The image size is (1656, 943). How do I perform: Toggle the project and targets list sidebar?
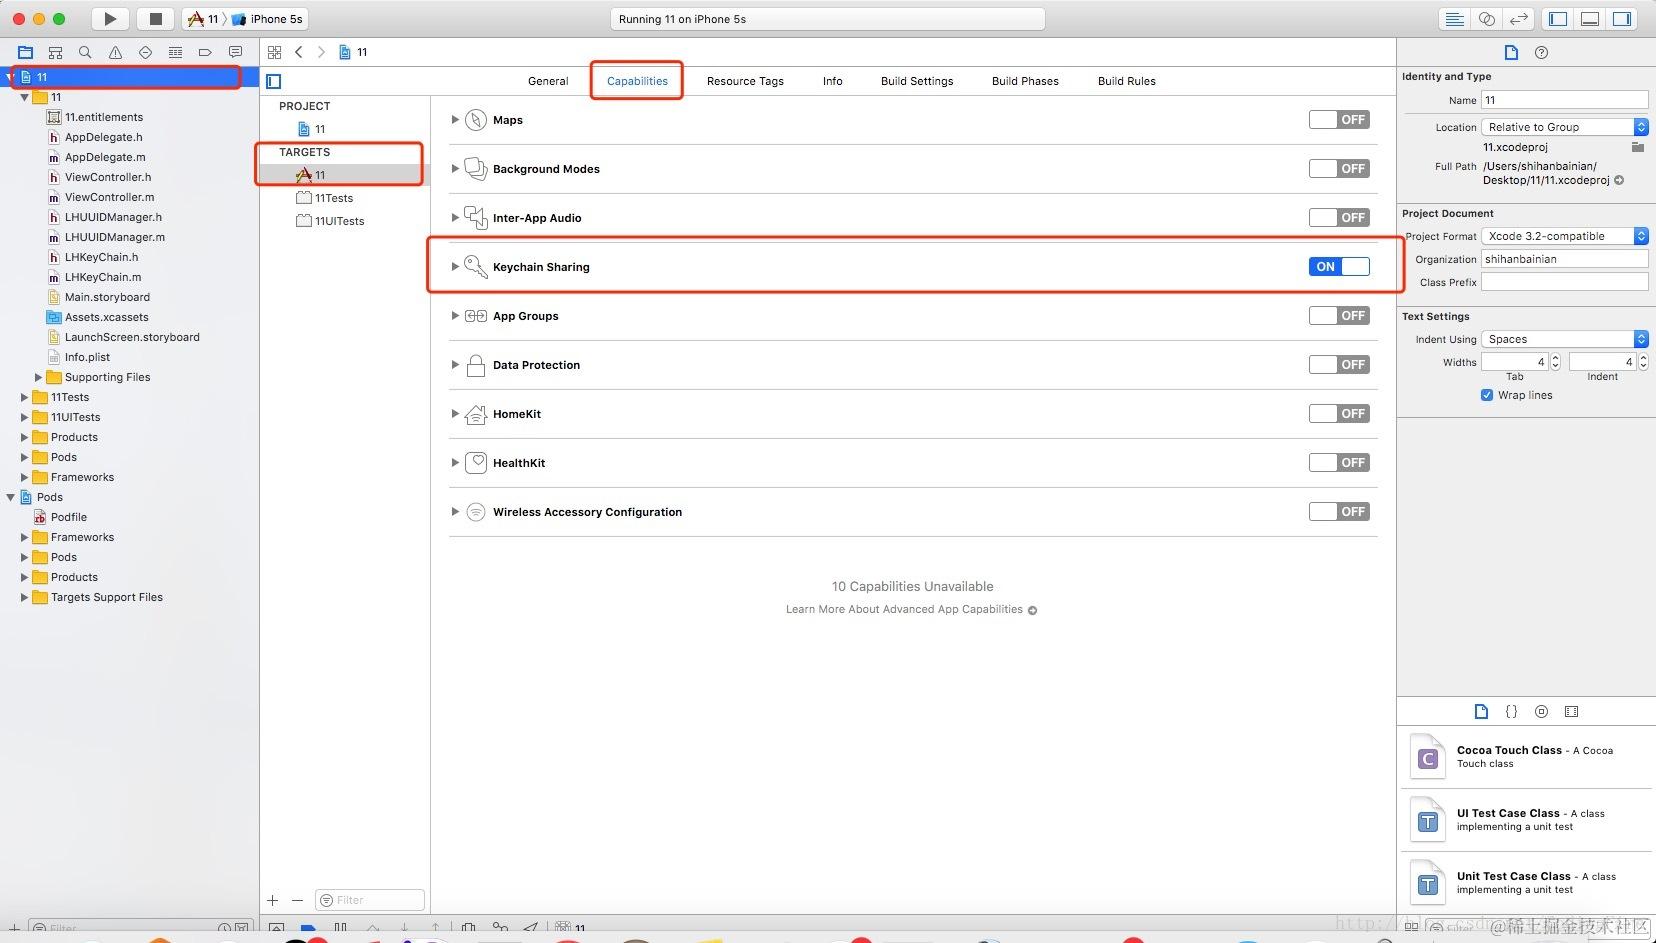[x=274, y=81]
